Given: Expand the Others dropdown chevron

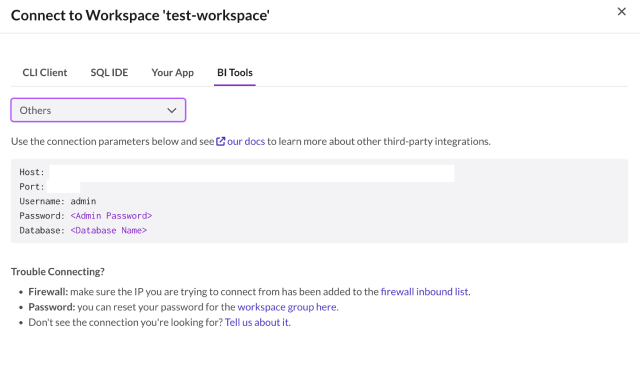Looking at the screenshot, I should 172,110.
